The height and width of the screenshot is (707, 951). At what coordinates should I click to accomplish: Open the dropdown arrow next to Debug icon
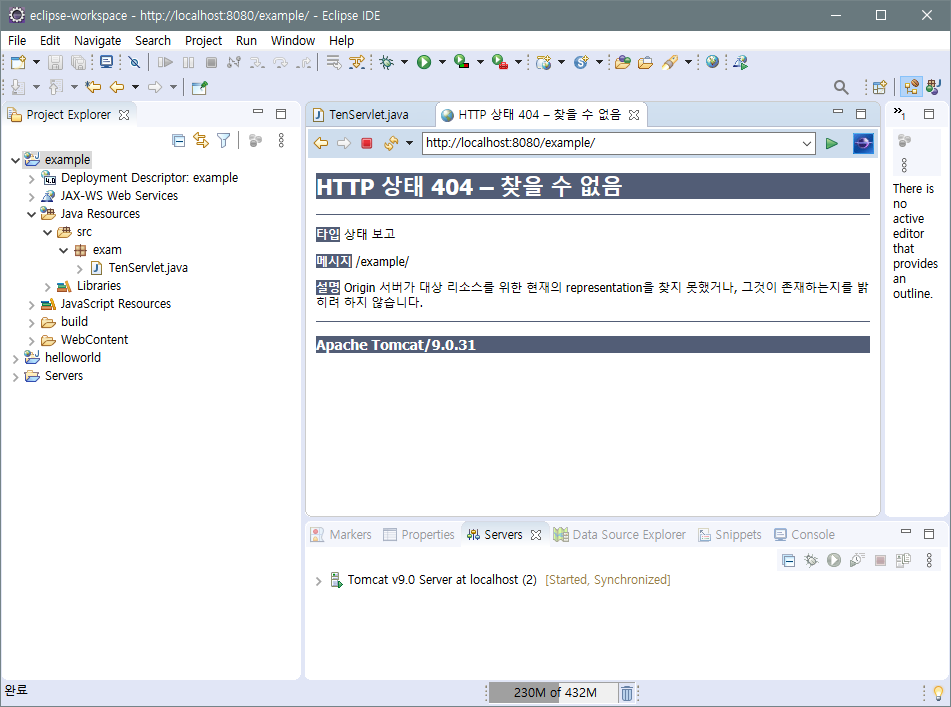tap(404, 62)
